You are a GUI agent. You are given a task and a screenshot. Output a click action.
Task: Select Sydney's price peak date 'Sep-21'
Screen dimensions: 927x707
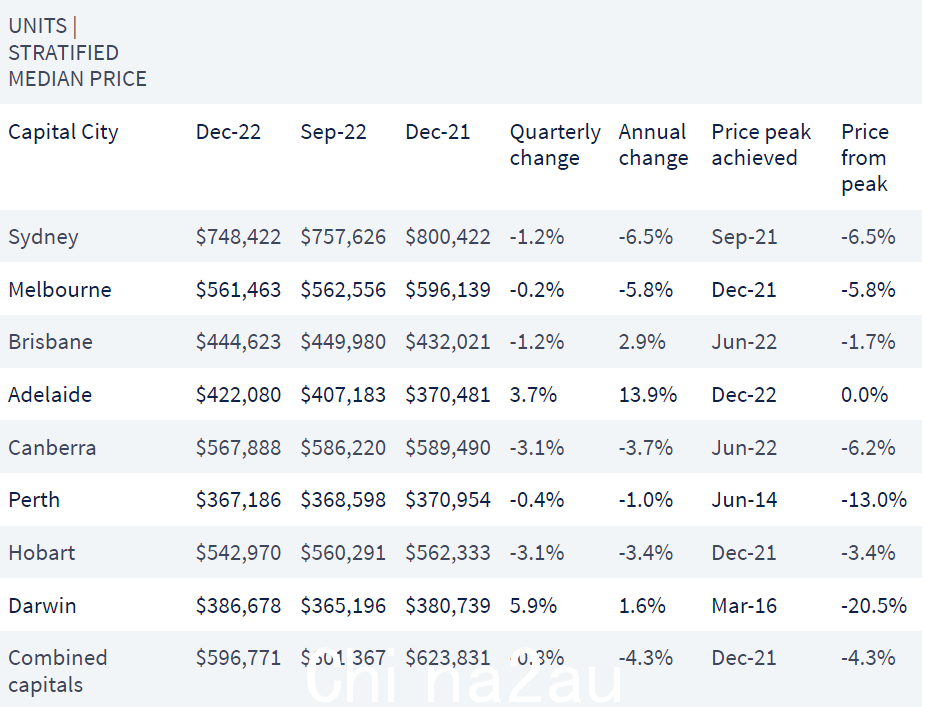tap(744, 237)
